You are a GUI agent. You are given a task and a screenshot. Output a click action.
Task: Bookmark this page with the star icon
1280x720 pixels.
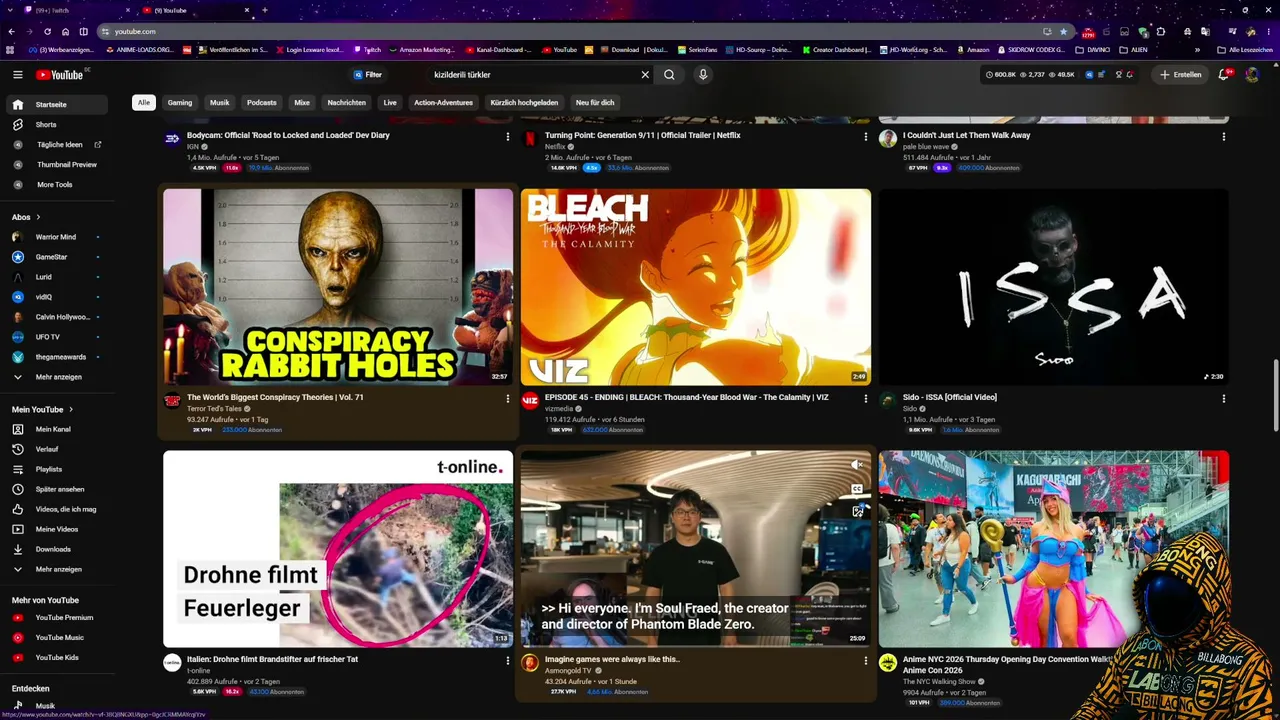1063,31
